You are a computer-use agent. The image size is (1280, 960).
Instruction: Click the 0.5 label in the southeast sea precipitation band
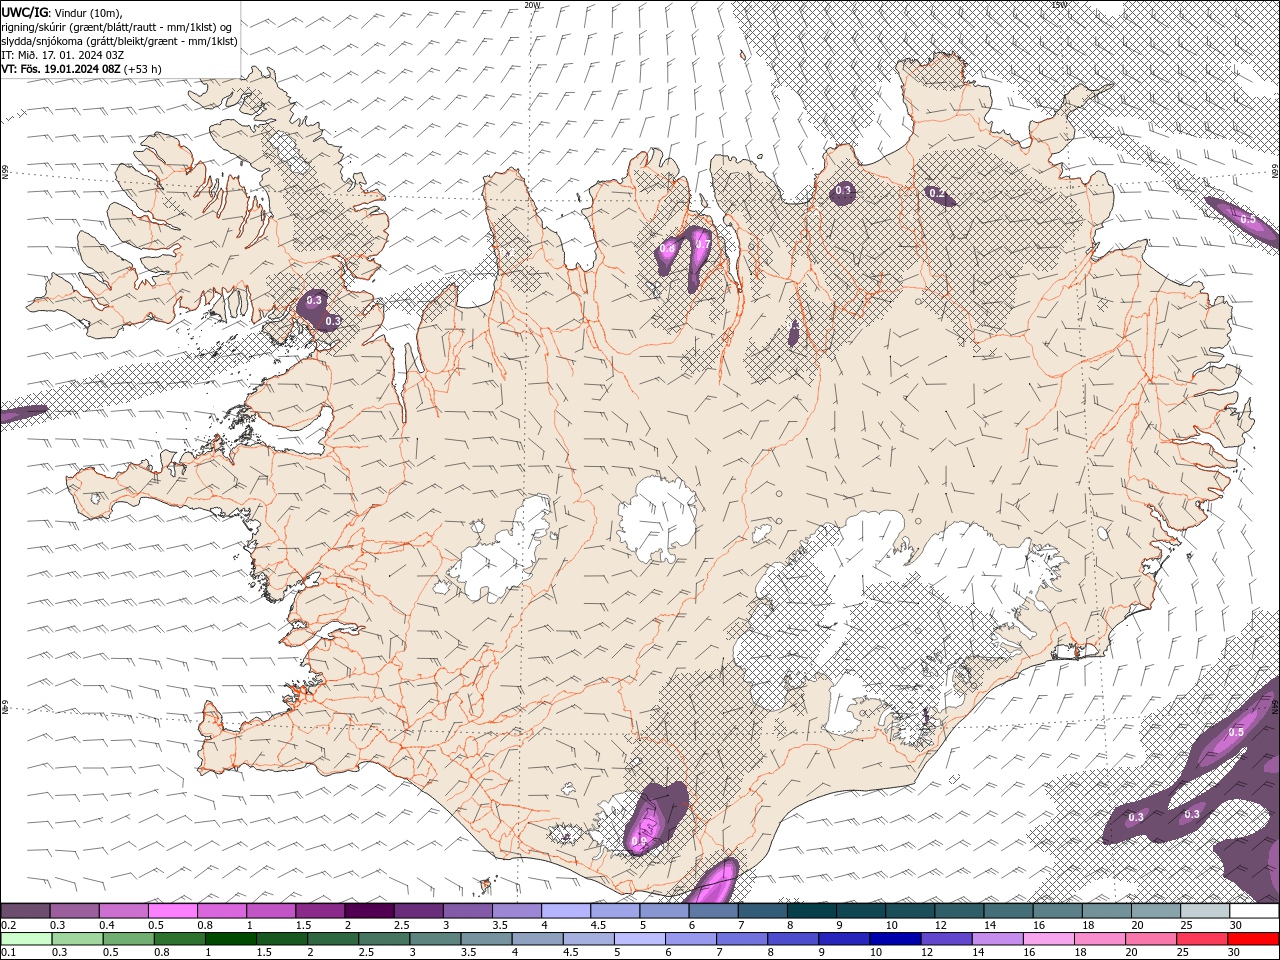tap(1236, 732)
